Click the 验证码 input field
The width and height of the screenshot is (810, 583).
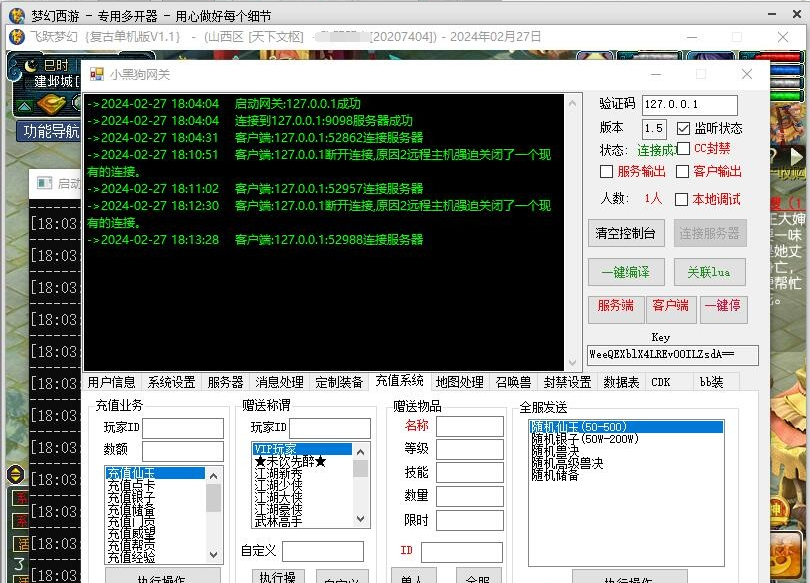[x=689, y=105]
